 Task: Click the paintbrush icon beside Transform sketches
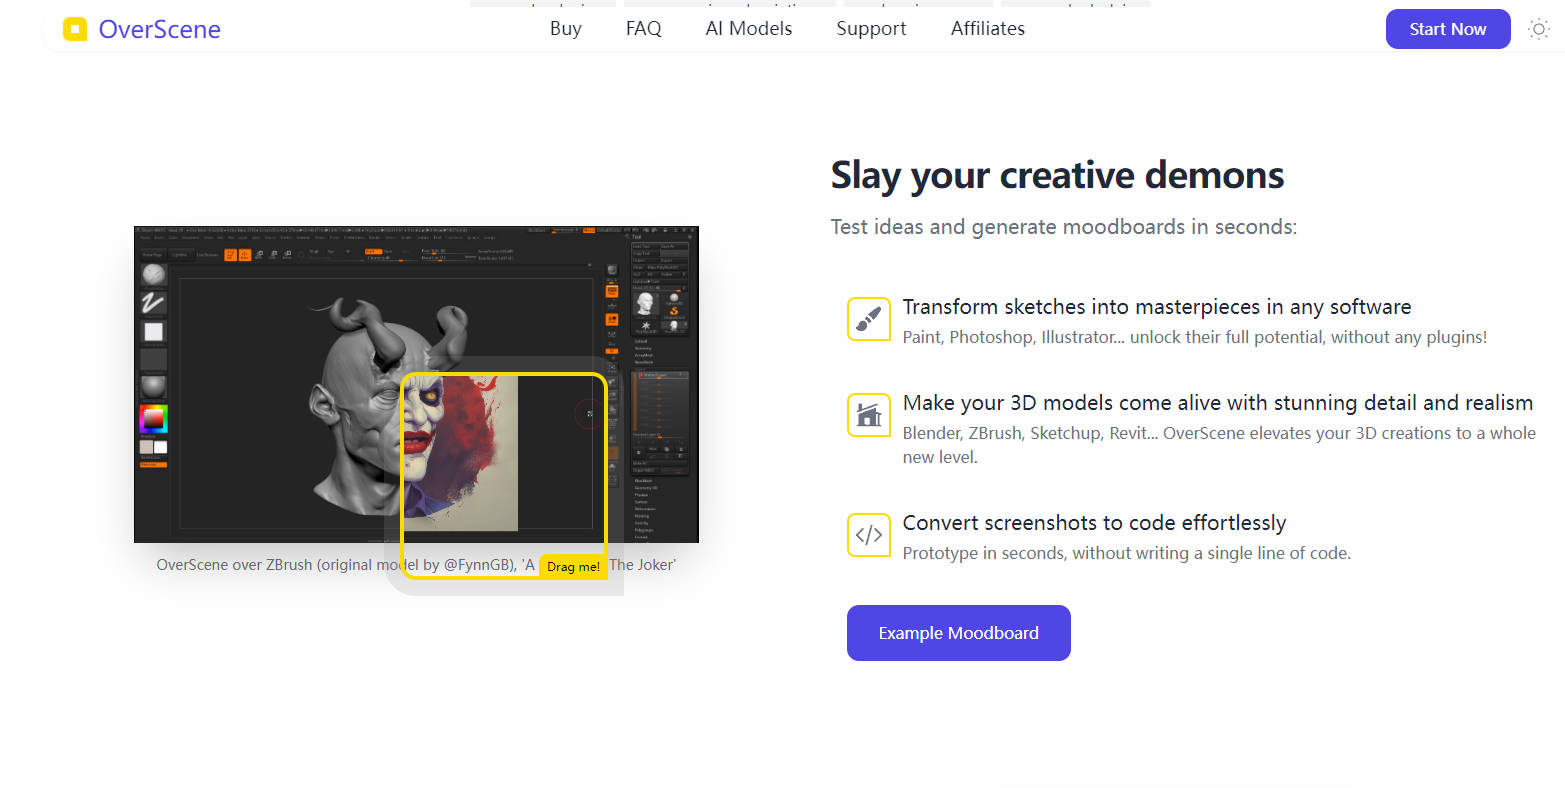pos(868,319)
